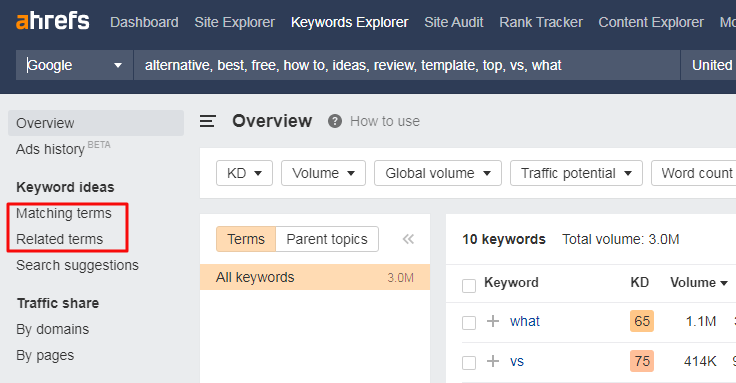This screenshot has width=736, height=383.
Task: Expand the KD filter dropdown
Action: [x=244, y=173]
